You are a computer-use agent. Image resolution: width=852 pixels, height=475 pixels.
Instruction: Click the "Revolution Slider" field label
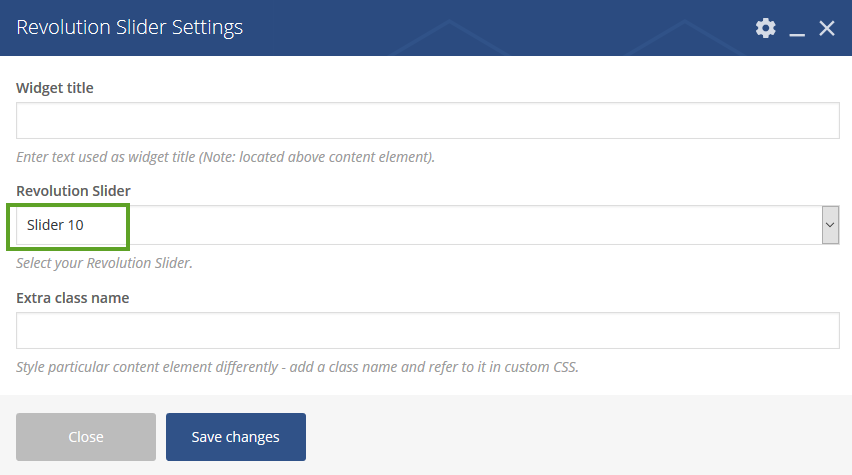tap(73, 191)
